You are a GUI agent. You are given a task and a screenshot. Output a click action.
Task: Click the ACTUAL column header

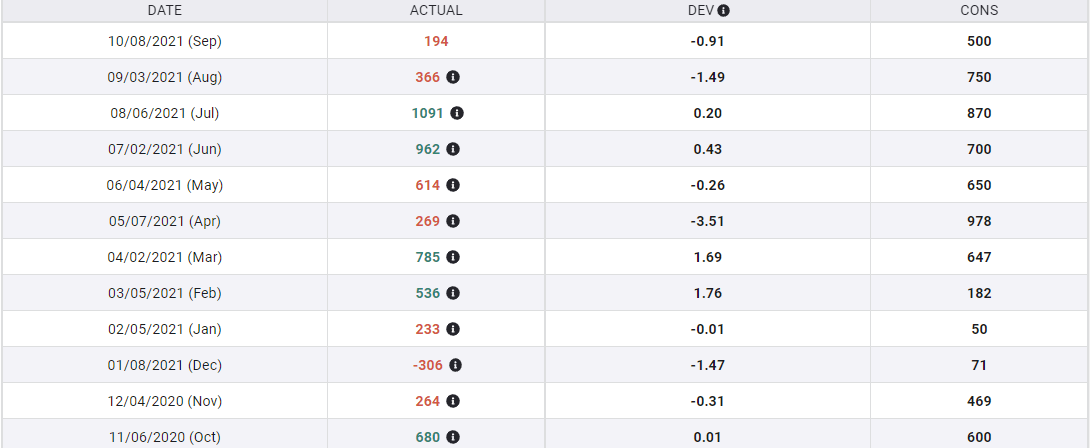coord(436,11)
